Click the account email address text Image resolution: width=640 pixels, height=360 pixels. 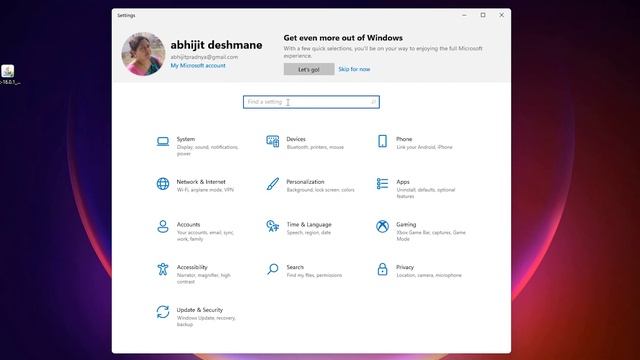pyautogui.click(x=204, y=57)
